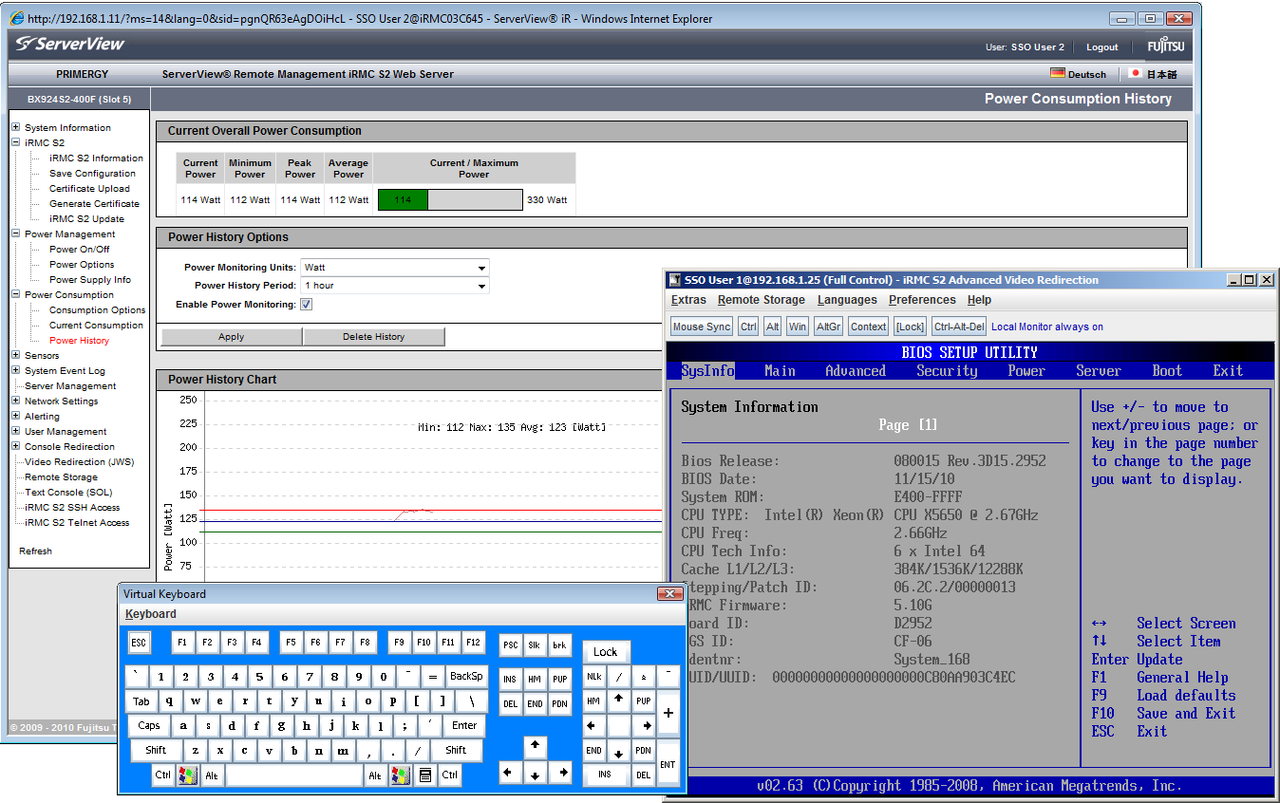Click the F1 key on Virtual Keyboard

pos(182,642)
